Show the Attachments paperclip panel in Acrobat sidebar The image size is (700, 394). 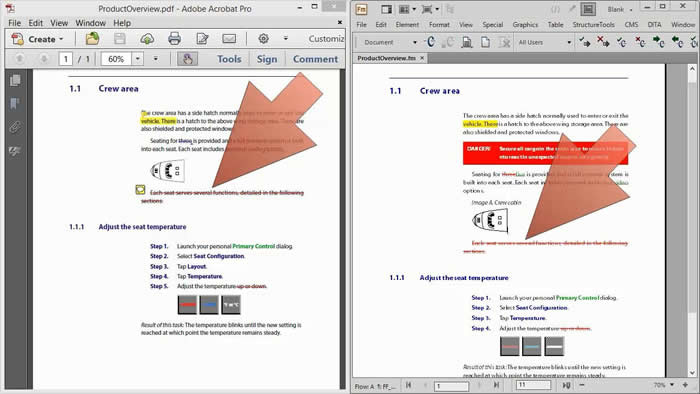(x=15, y=128)
